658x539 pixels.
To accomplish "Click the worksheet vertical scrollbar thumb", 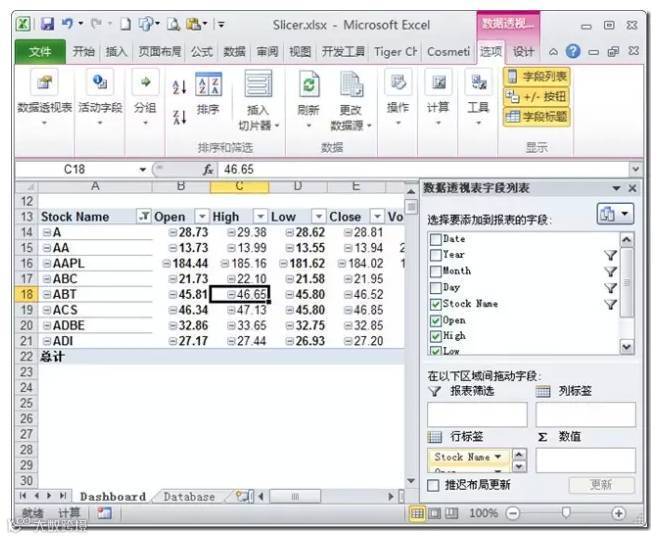I will pos(411,207).
